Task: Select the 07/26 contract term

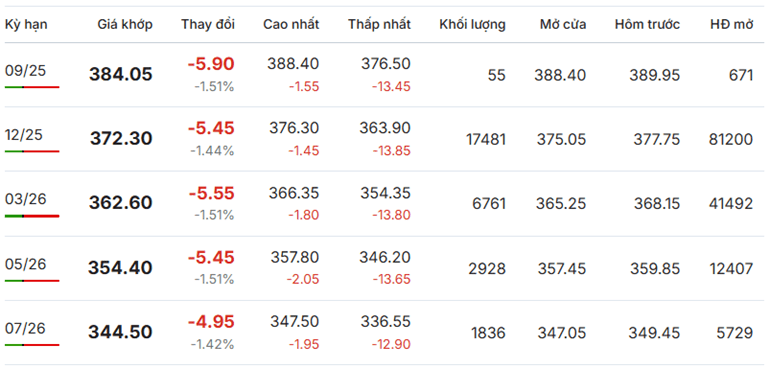Action: [26, 328]
